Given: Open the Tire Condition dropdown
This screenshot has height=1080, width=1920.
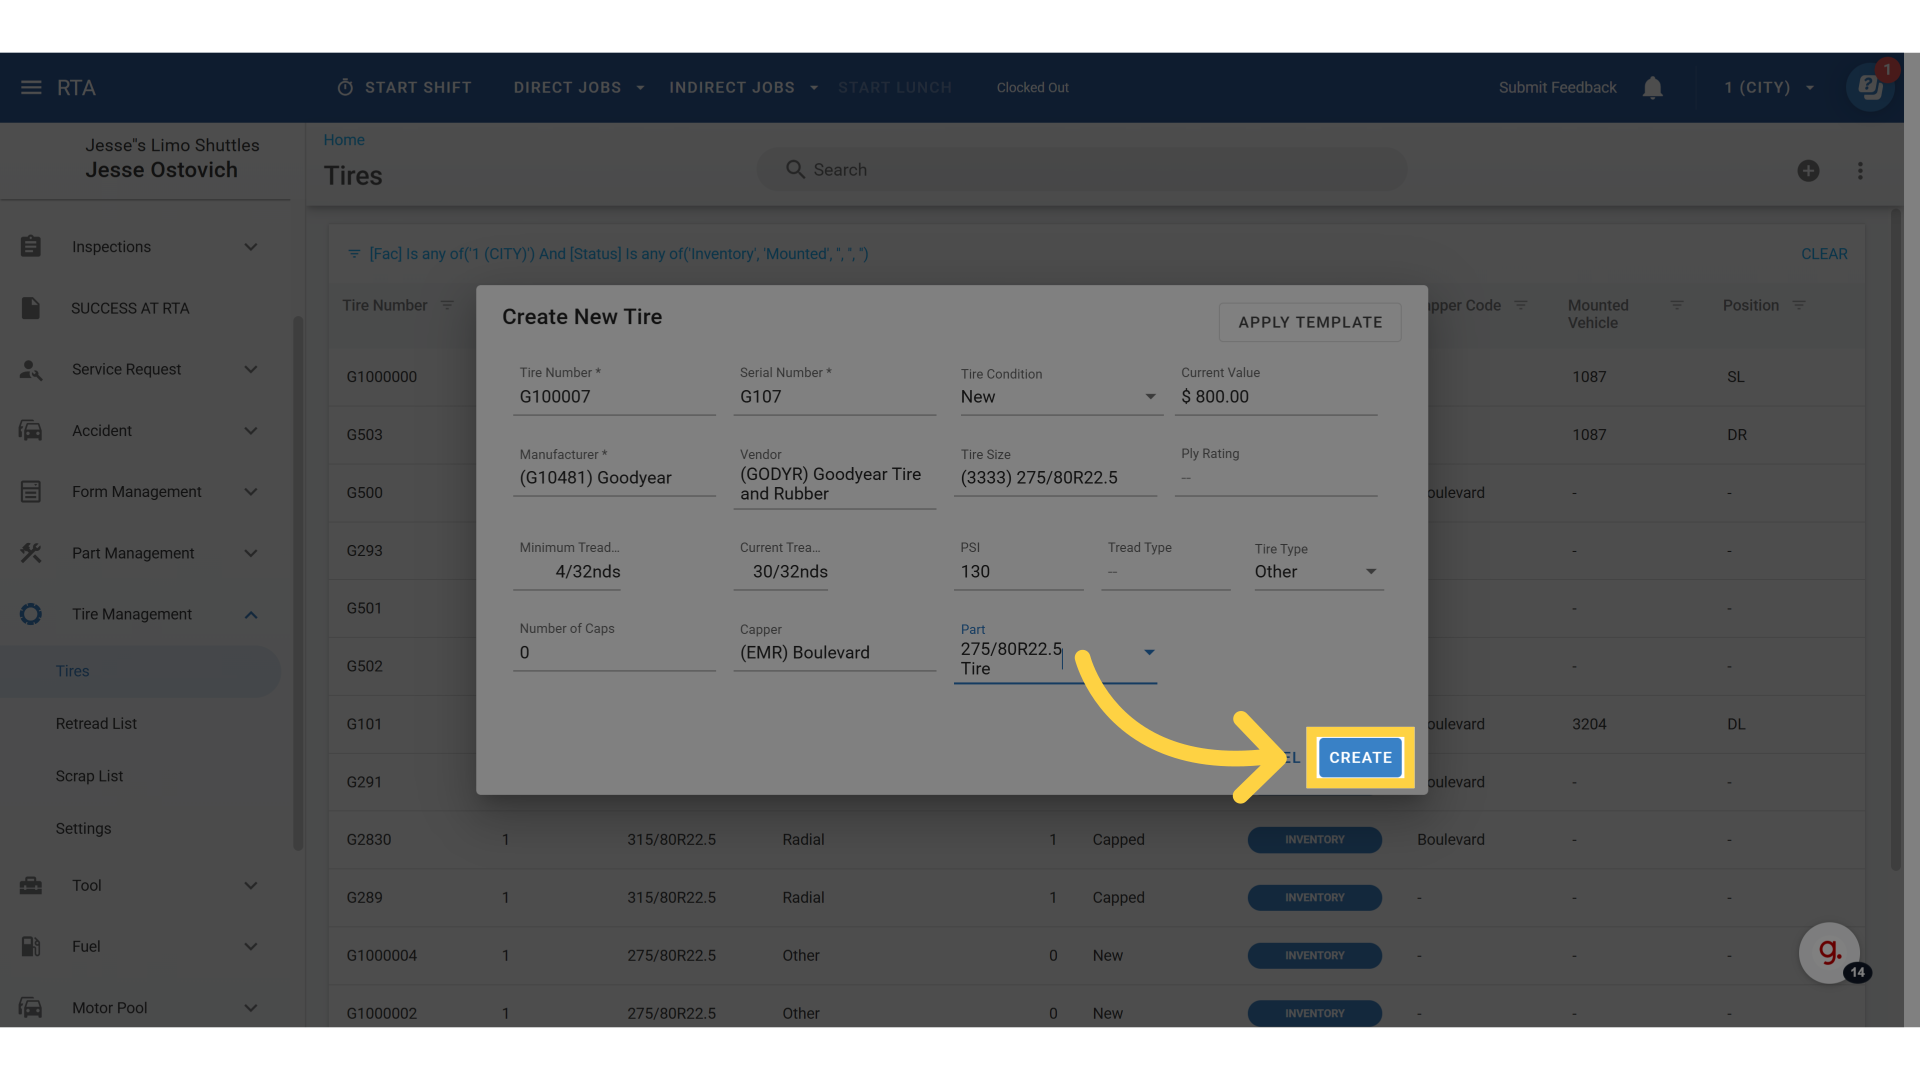Looking at the screenshot, I should pyautogui.click(x=1150, y=397).
